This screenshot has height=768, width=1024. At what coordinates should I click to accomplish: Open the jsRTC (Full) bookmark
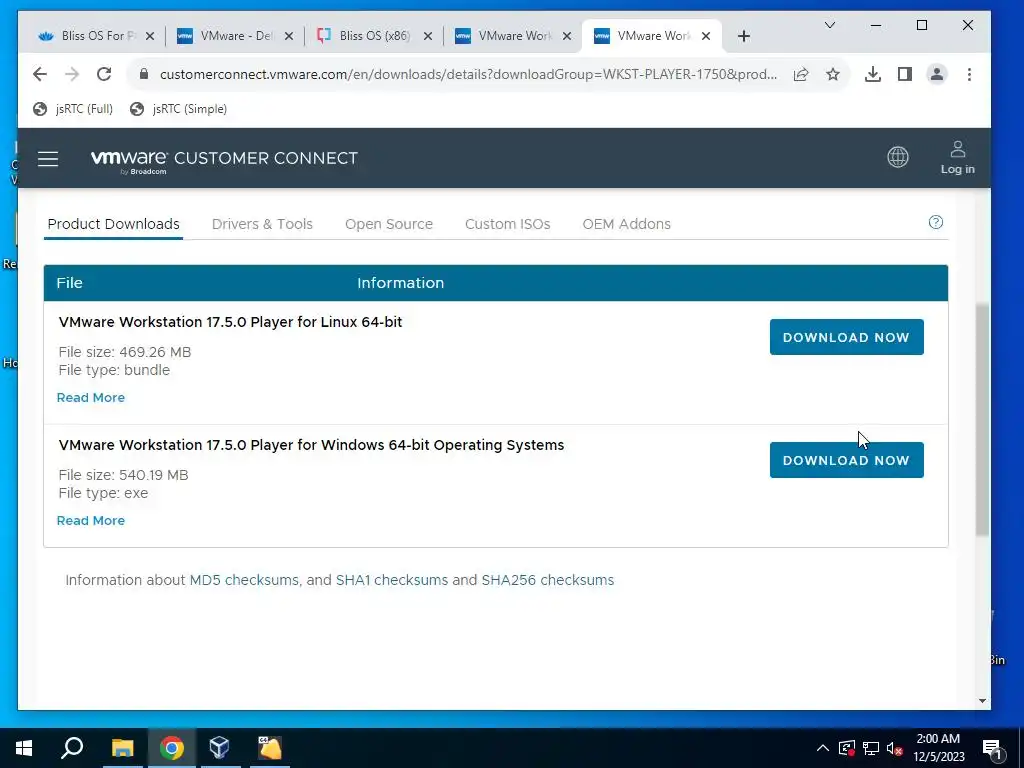tap(72, 109)
